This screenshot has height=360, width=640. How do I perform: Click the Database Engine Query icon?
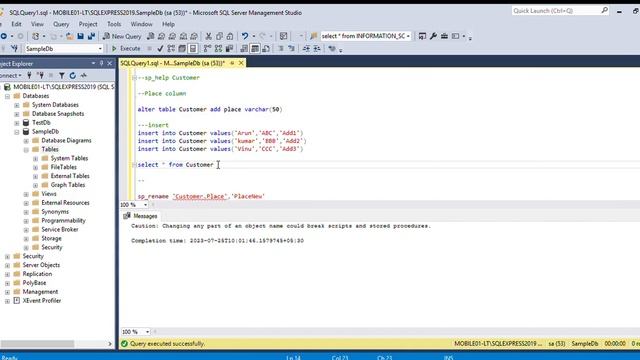[151, 36]
